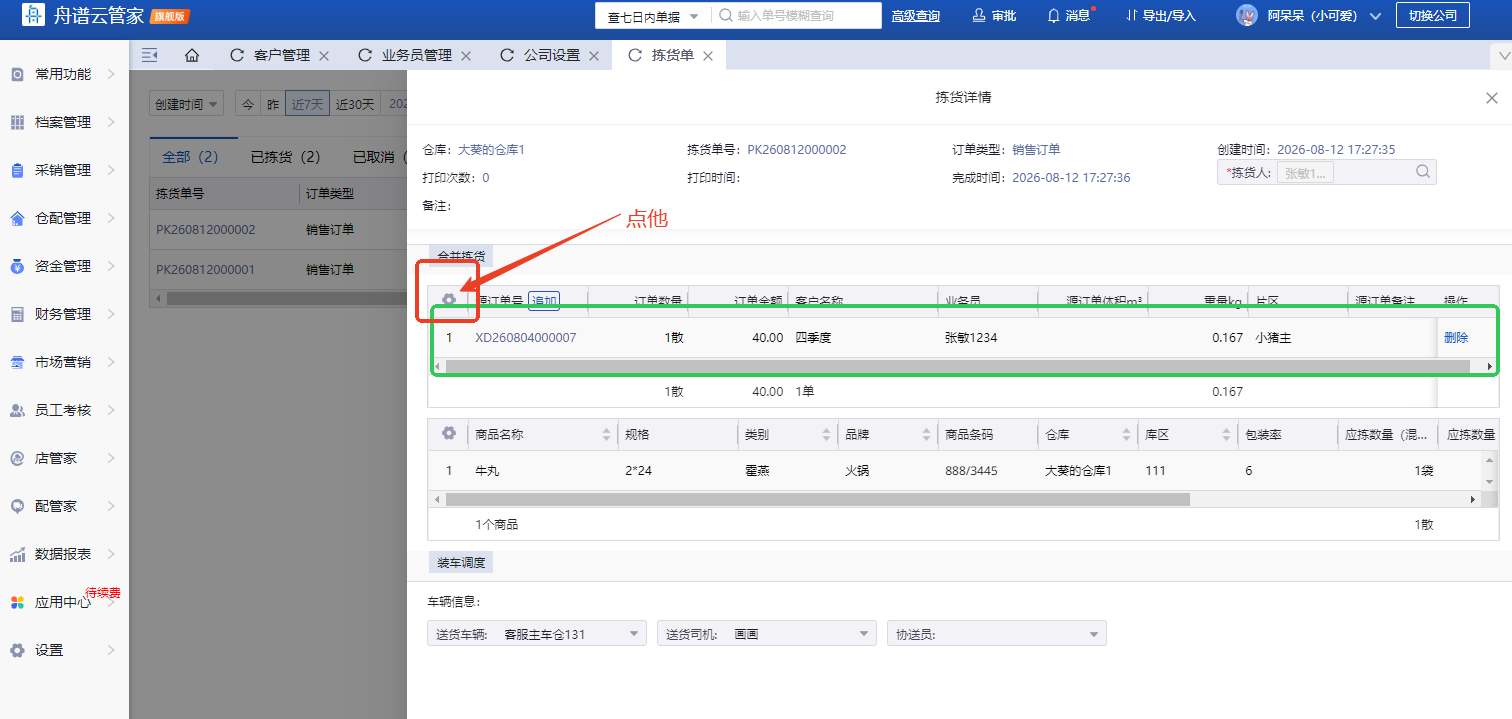Click the horizontal scrollbar of the product table
The height and width of the screenshot is (719, 1512).
coord(817,499)
